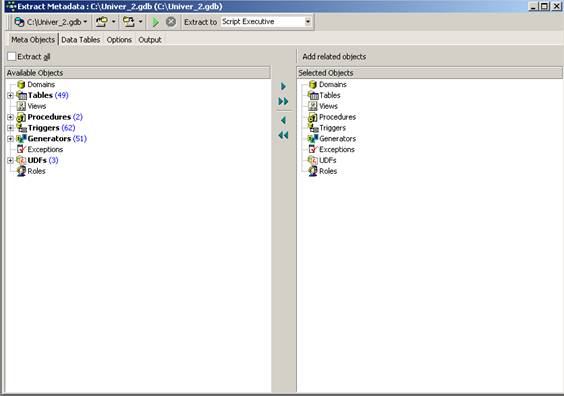Select Domains label in Available Objects
The width and height of the screenshot is (564, 396).
click(x=41, y=85)
